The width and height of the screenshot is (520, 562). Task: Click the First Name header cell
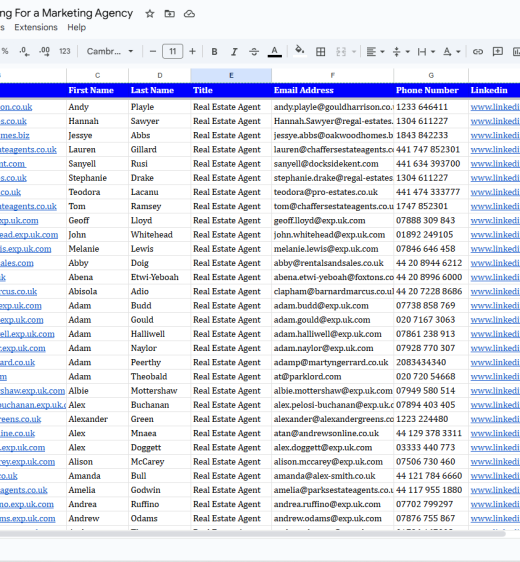tap(97, 90)
